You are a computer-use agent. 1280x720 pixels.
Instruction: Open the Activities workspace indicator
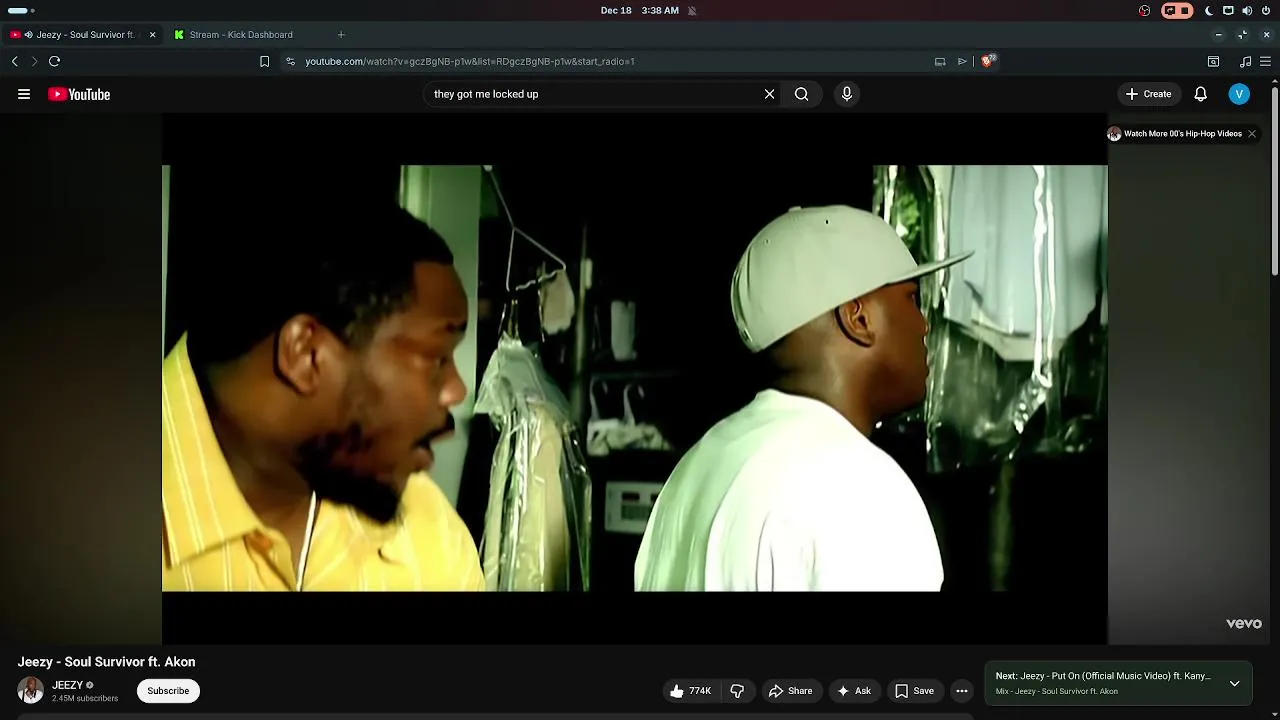click(x=21, y=10)
